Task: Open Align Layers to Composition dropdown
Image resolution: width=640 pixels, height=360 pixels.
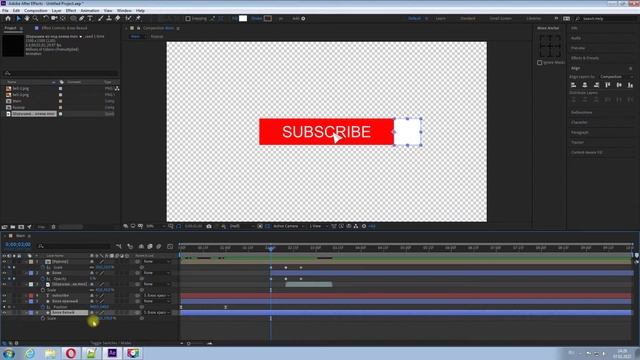Action: point(616,77)
